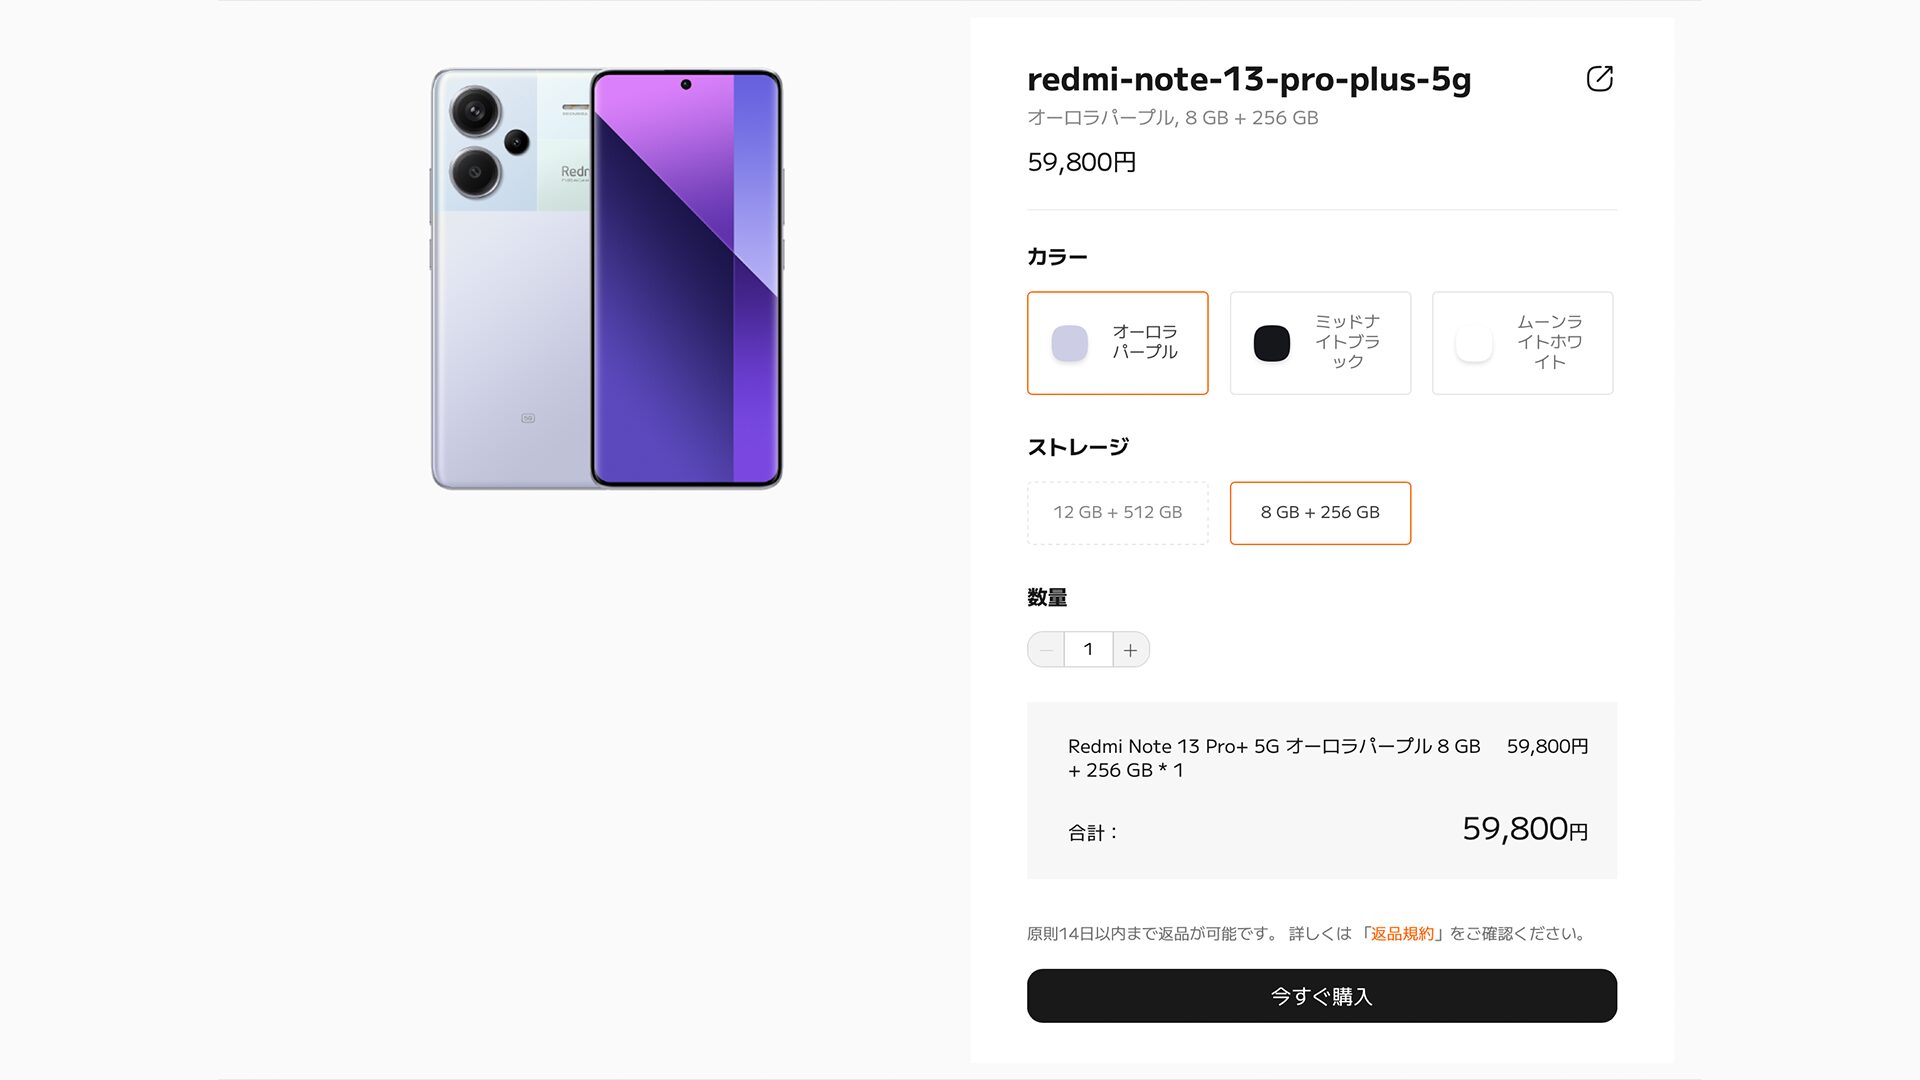This screenshot has height=1080, width=1920.
Task: Click the large 合計 total price amount
Action: coord(1524,829)
